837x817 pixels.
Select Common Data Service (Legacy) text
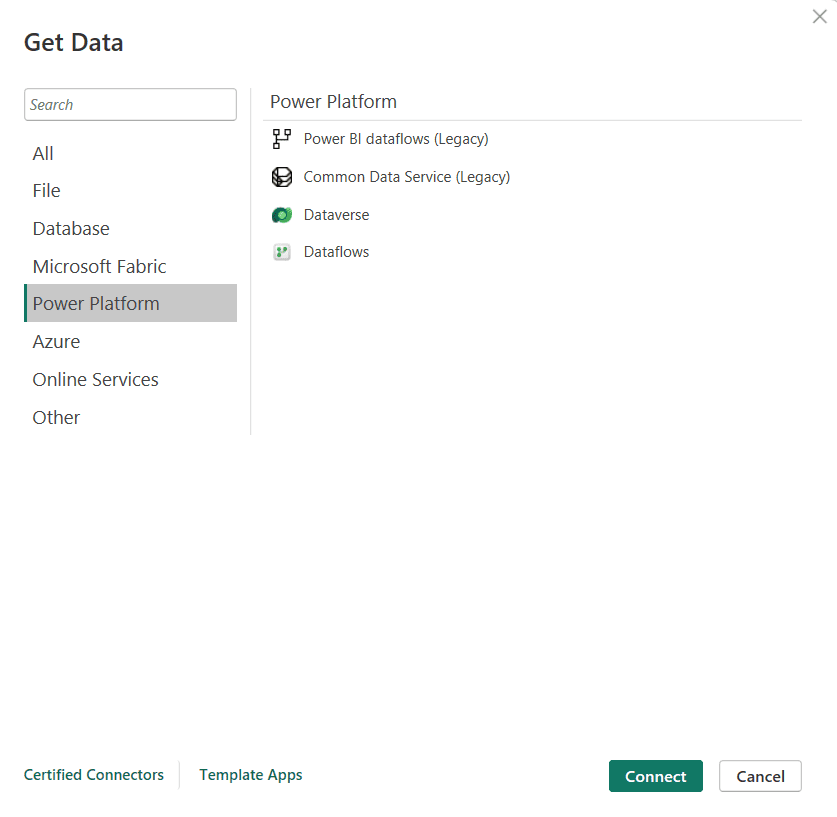406,177
